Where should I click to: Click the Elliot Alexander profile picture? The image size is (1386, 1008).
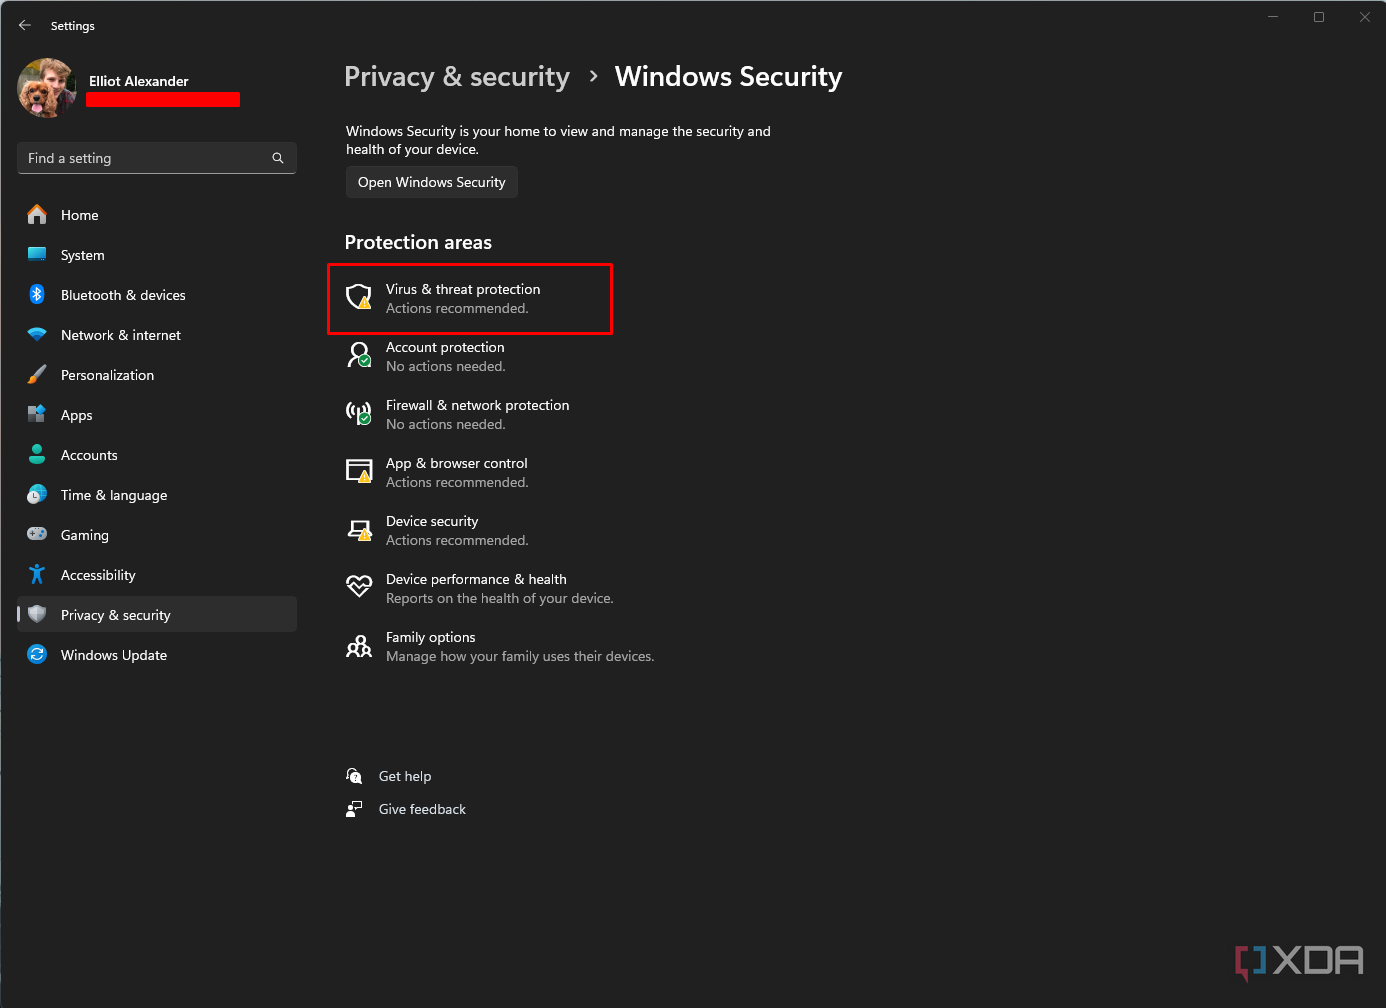coord(47,88)
